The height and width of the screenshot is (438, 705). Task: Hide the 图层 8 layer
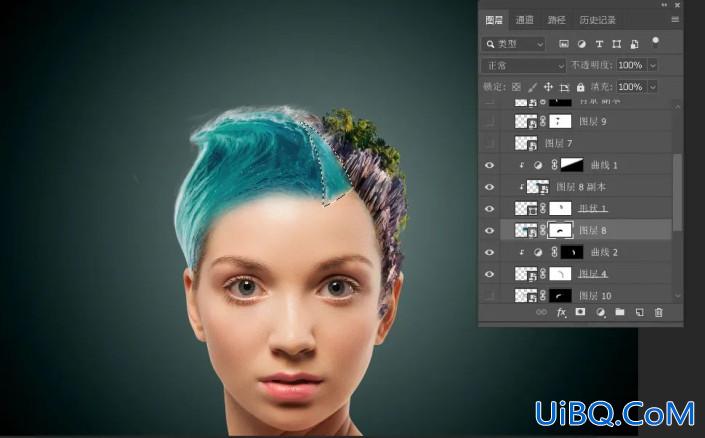pyautogui.click(x=490, y=231)
